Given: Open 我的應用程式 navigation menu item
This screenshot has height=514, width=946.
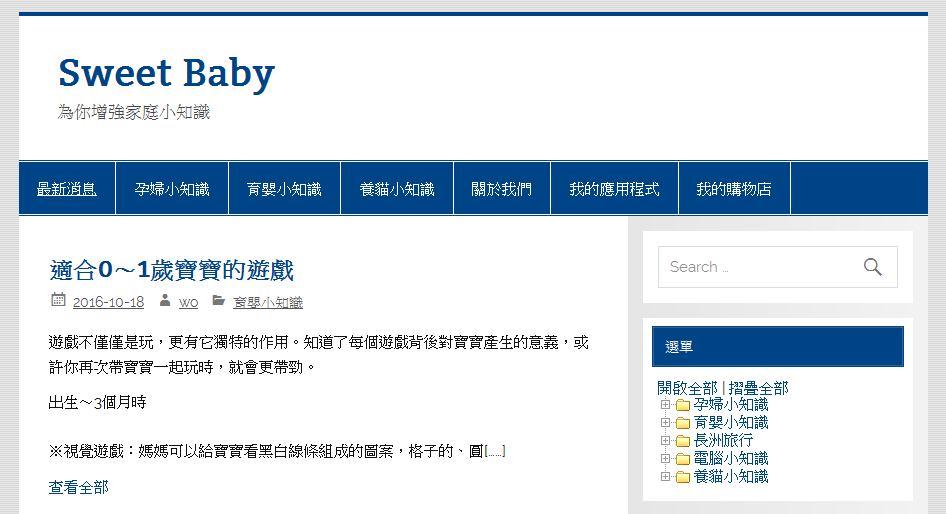Looking at the screenshot, I should pyautogui.click(x=614, y=189).
